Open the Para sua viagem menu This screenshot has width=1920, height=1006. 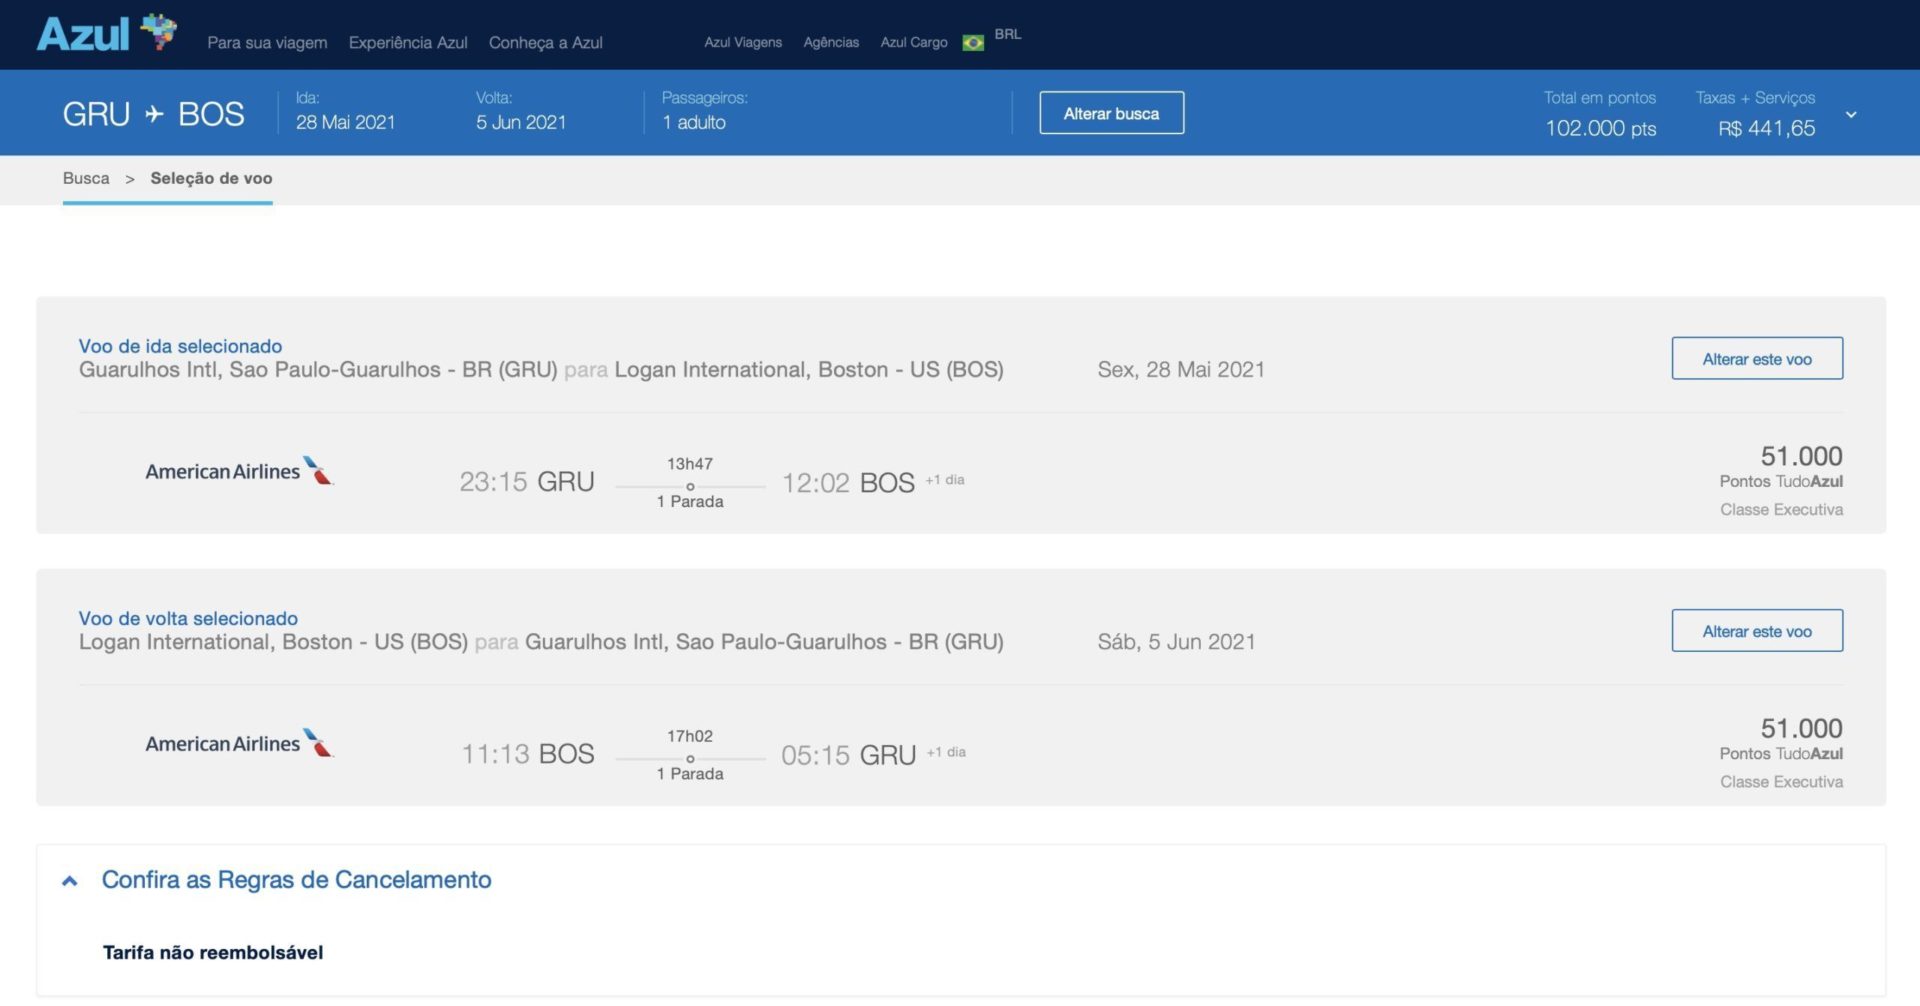click(267, 43)
